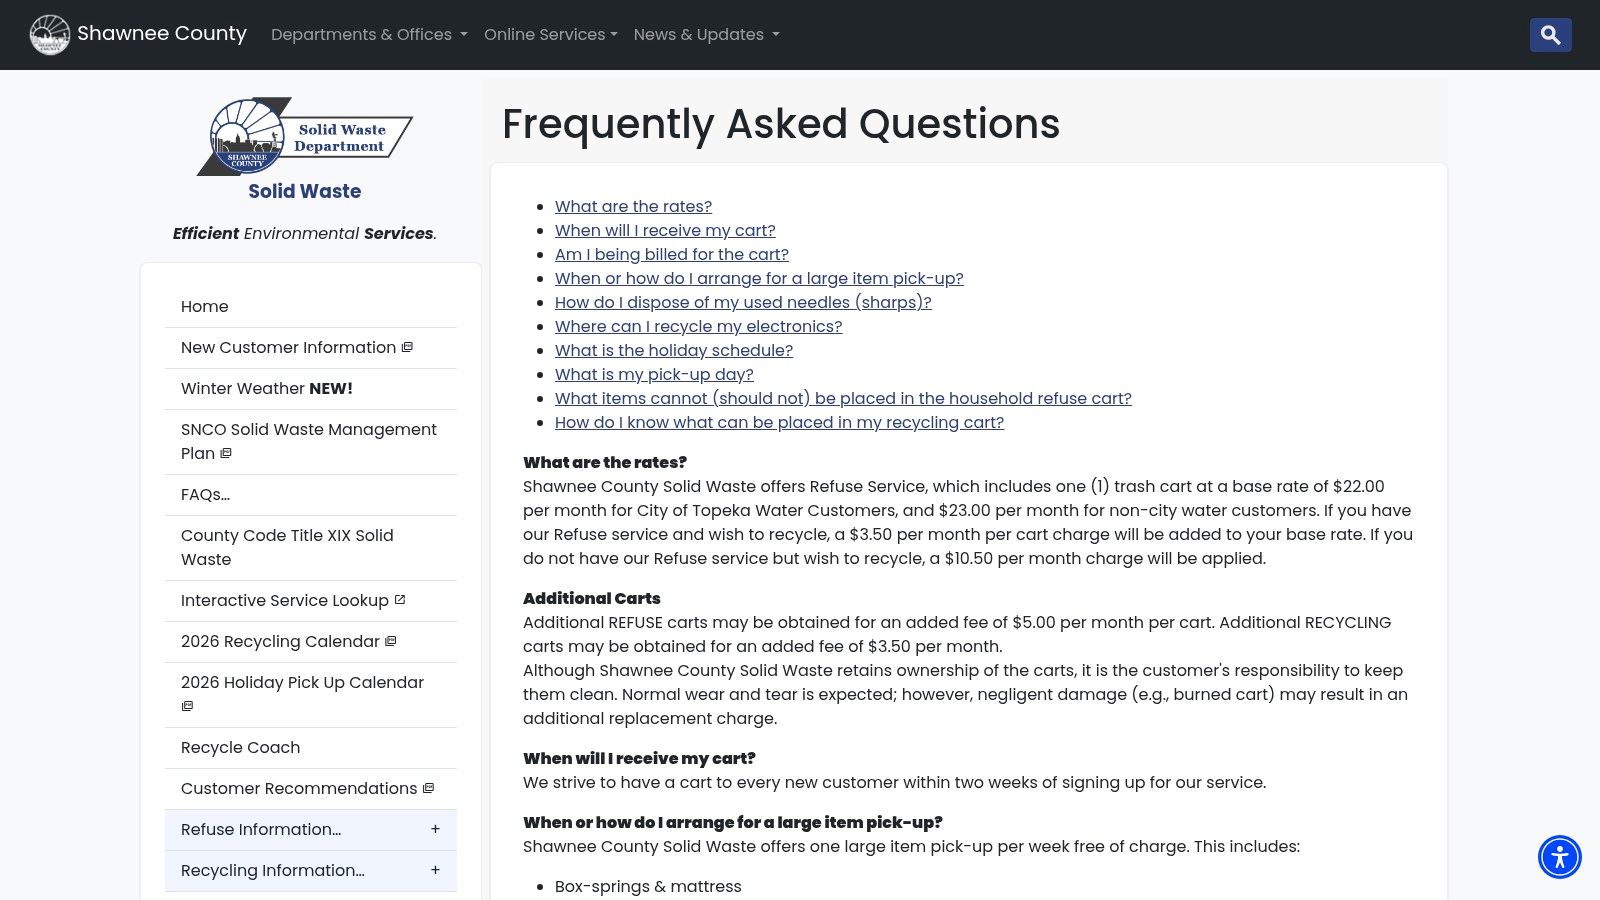
Task: Click the document icon after 2026 Recycling Calendar
Action: pos(391,641)
